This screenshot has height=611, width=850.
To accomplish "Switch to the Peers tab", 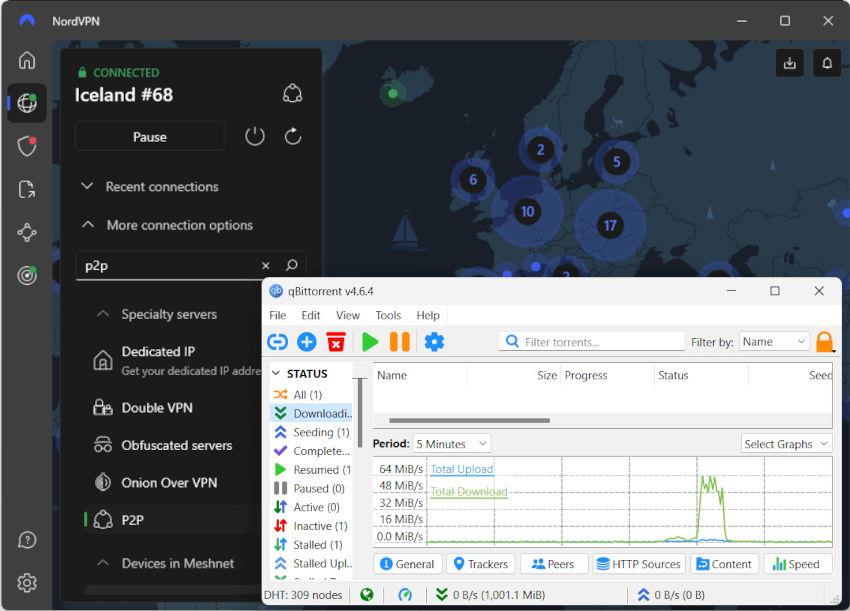I will [x=554, y=564].
